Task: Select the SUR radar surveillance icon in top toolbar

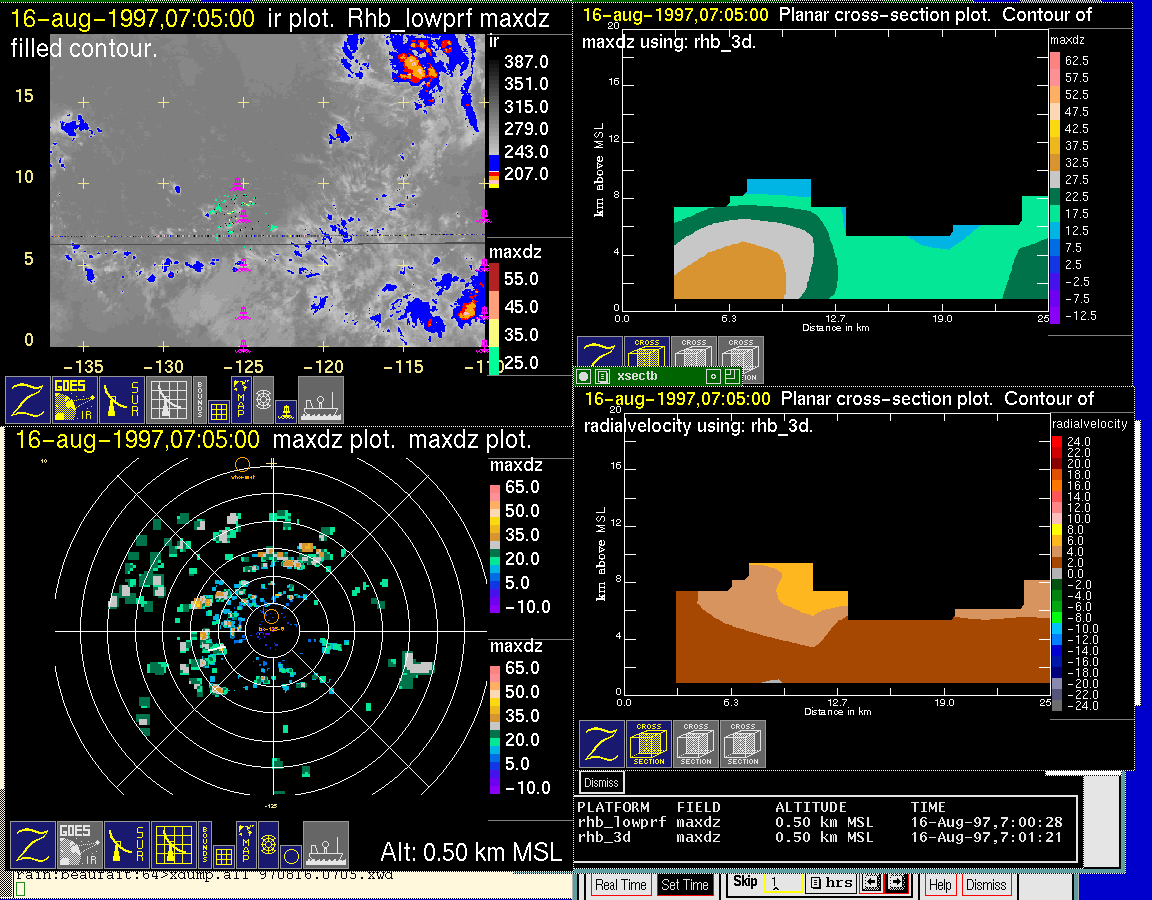Action: (124, 399)
